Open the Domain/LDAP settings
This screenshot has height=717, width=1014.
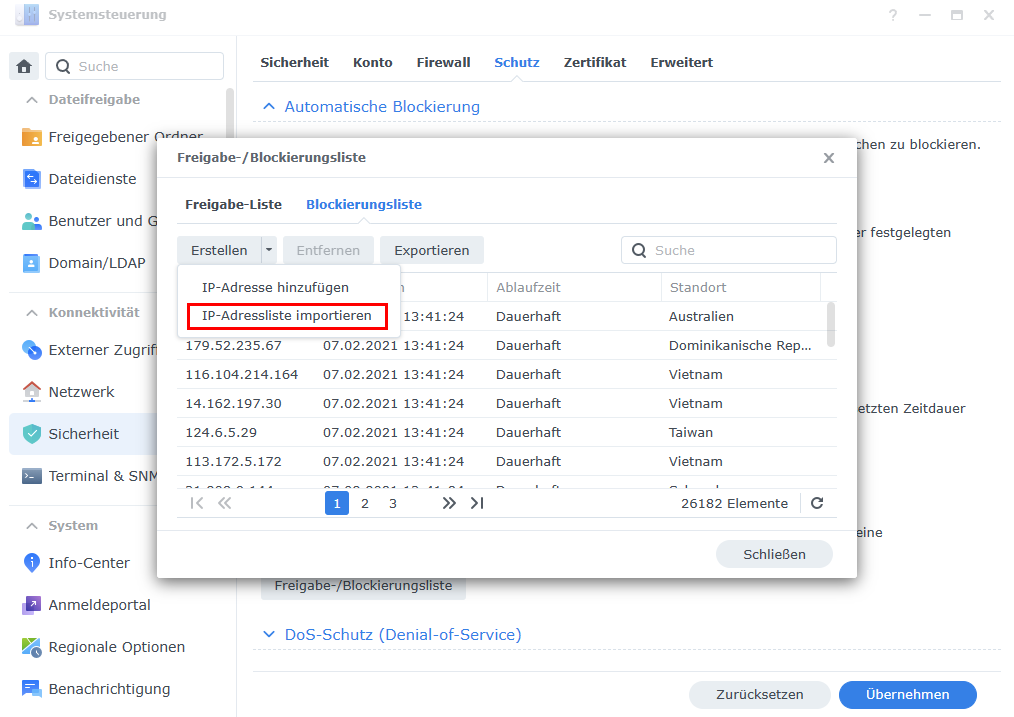pos(96,263)
